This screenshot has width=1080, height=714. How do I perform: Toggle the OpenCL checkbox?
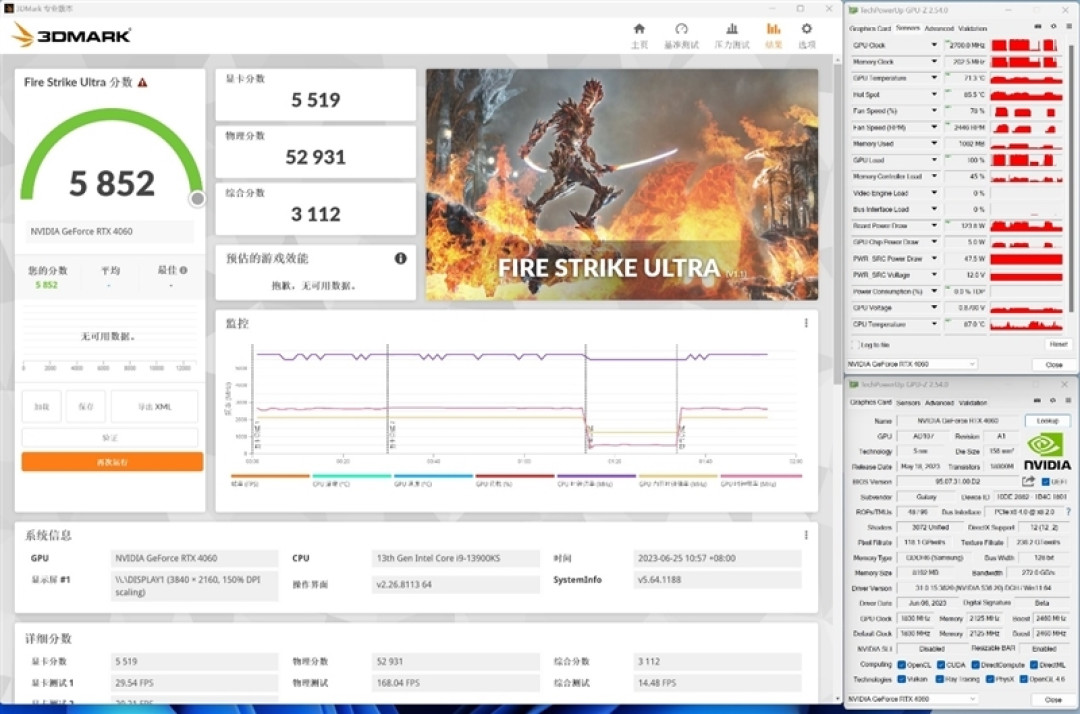[901, 665]
